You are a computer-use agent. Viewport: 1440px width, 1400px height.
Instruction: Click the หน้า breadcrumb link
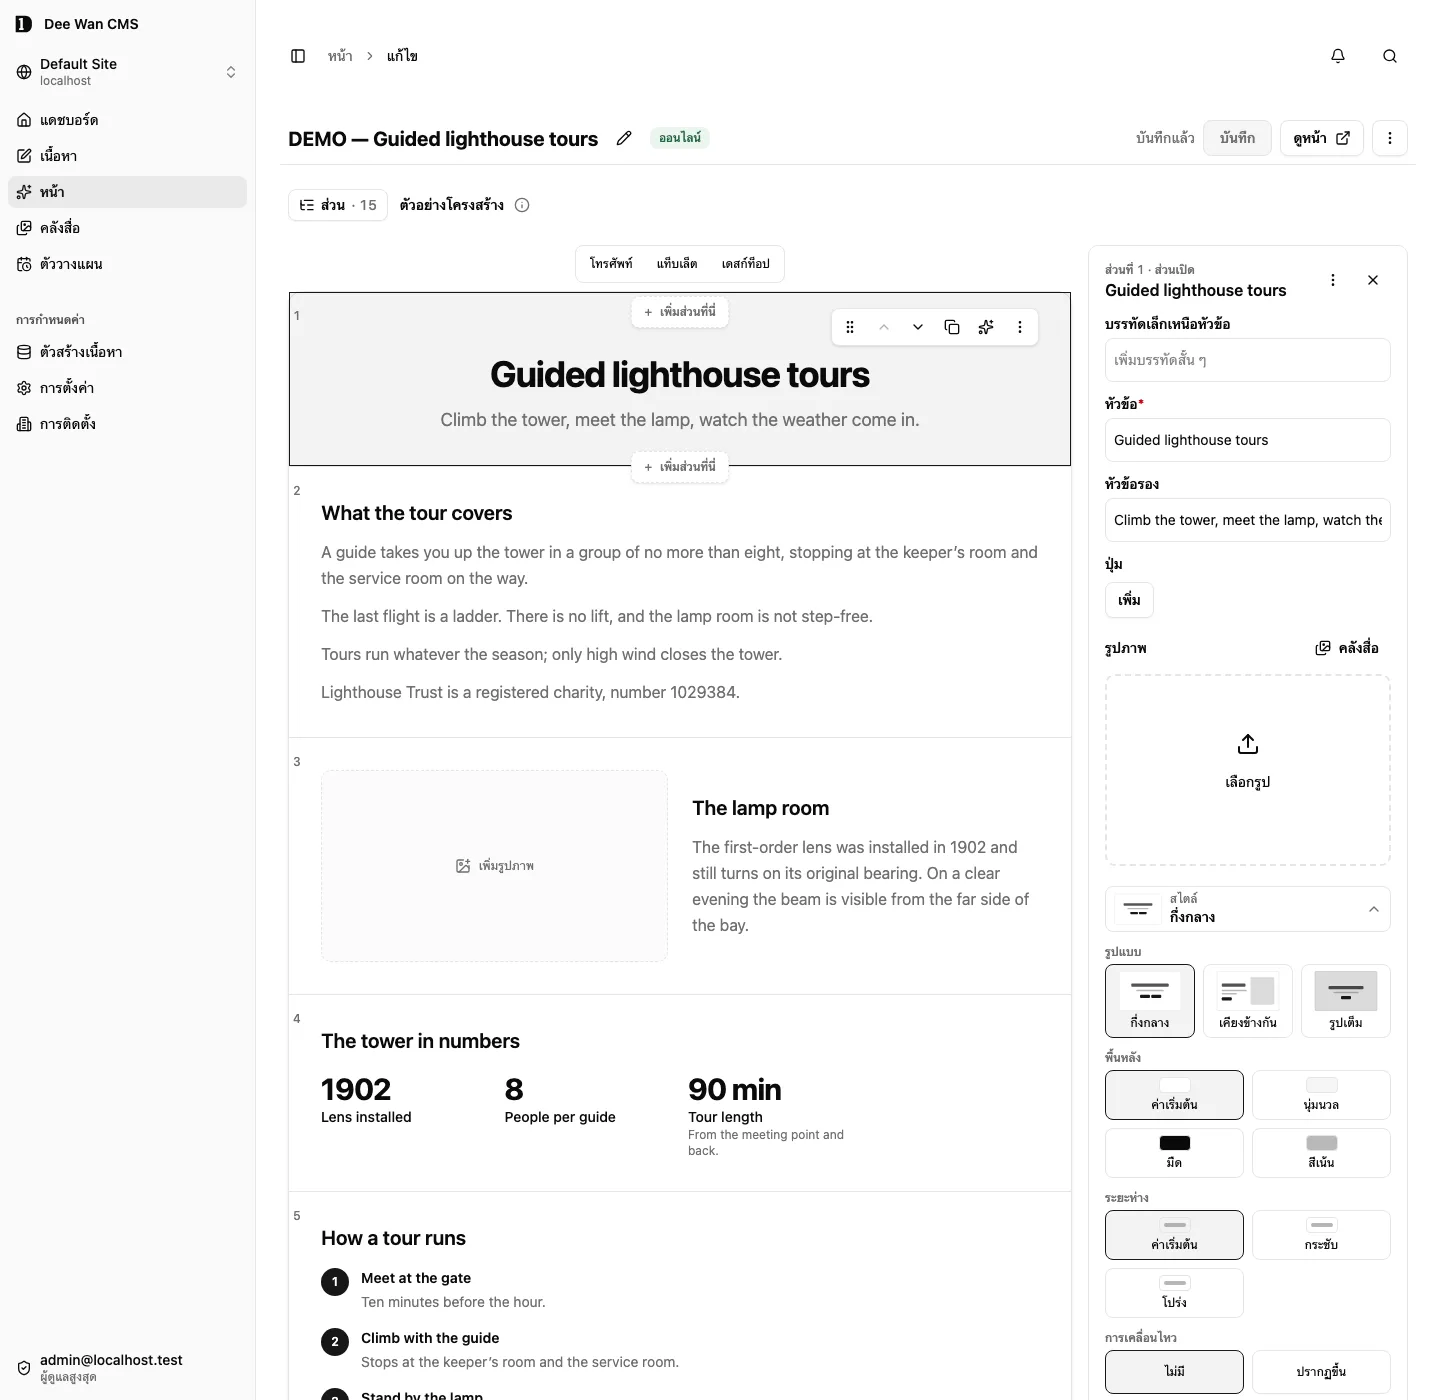pyautogui.click(x=340, y=56)
